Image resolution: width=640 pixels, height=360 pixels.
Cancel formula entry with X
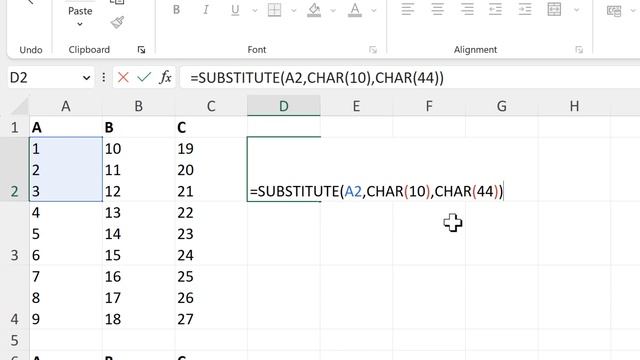(x=123, y=77)
